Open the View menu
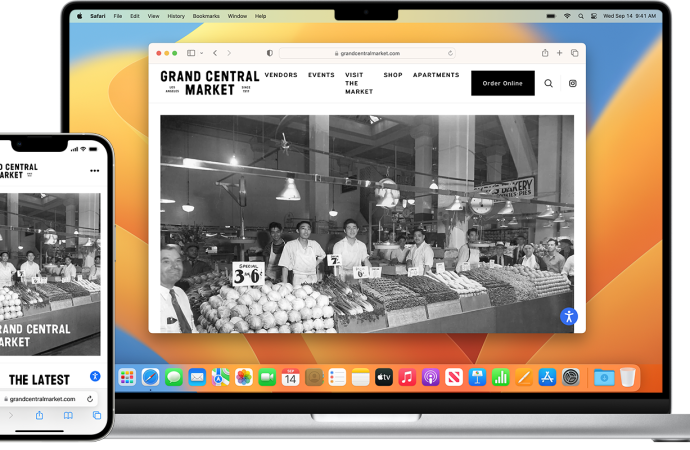 pos(153,16)
